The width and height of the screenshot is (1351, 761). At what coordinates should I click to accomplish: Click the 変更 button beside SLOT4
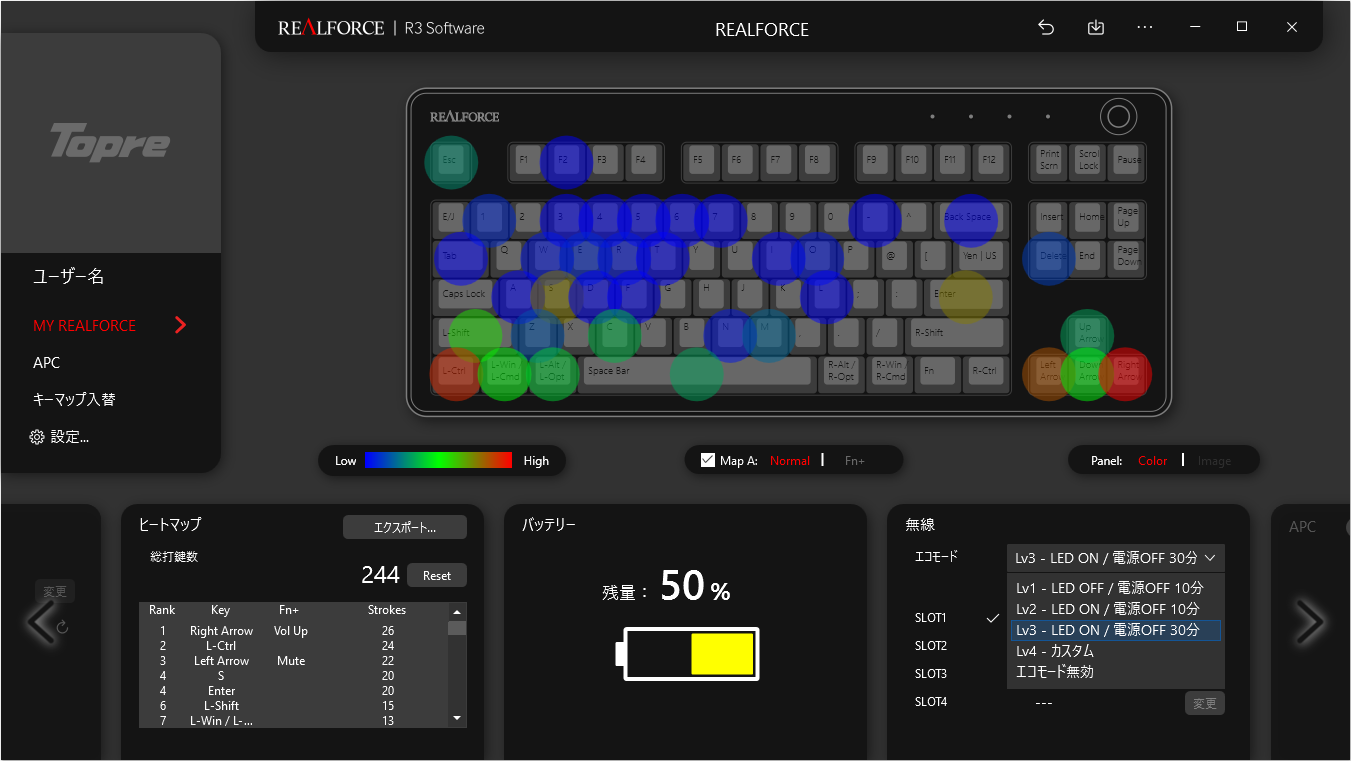click(1205, 703)
